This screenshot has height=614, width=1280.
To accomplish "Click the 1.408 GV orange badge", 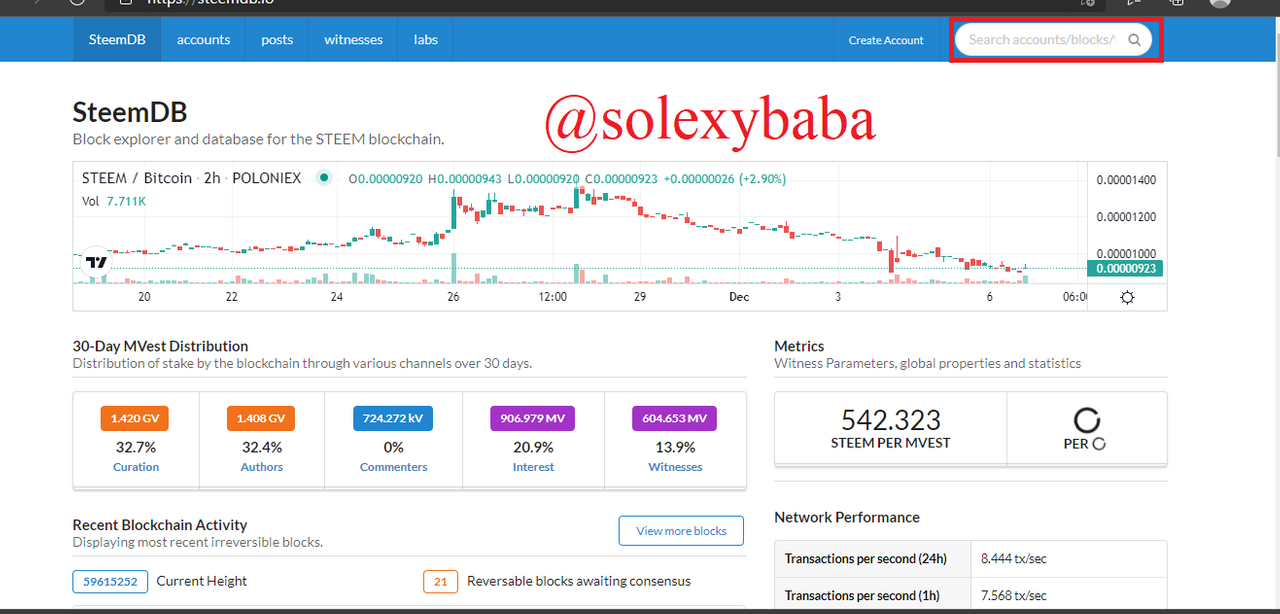I will [x=261, y=418].
